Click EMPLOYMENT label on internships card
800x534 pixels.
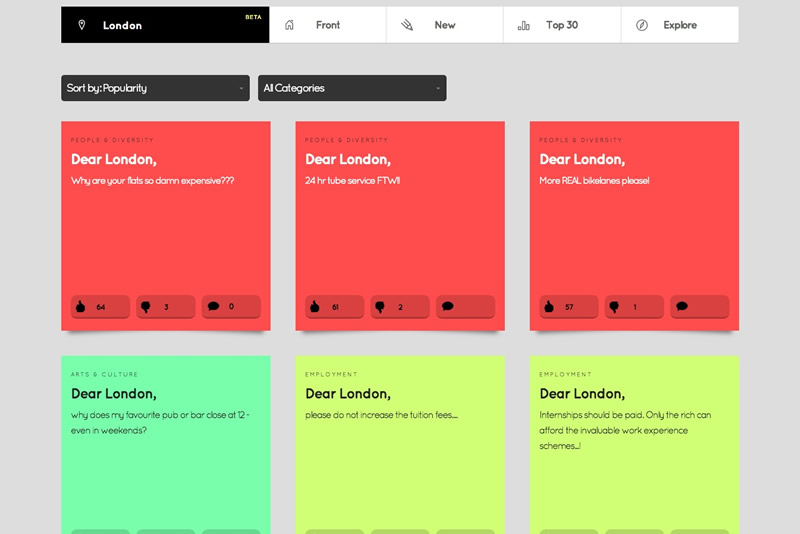pos(565,374)
